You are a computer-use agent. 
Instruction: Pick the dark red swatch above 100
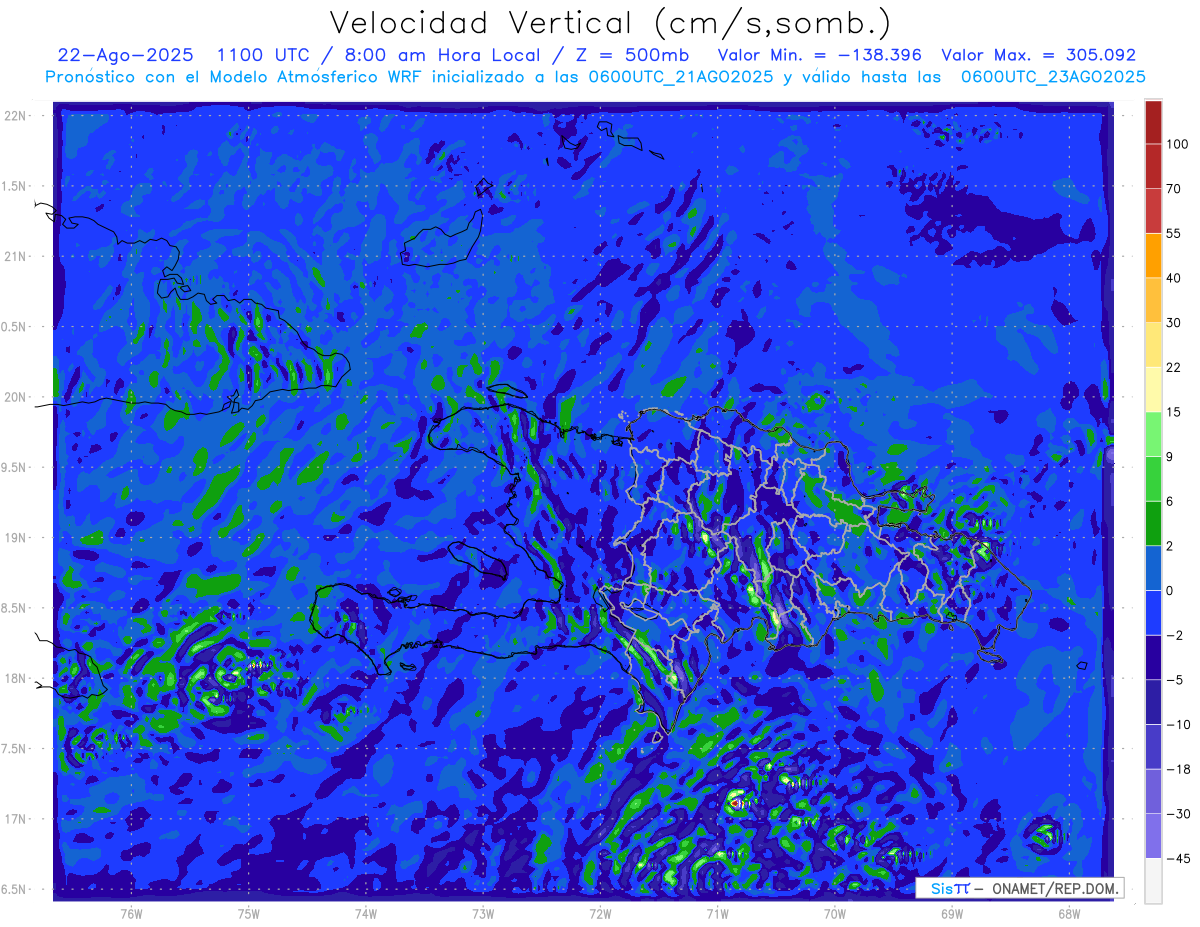1153,122
